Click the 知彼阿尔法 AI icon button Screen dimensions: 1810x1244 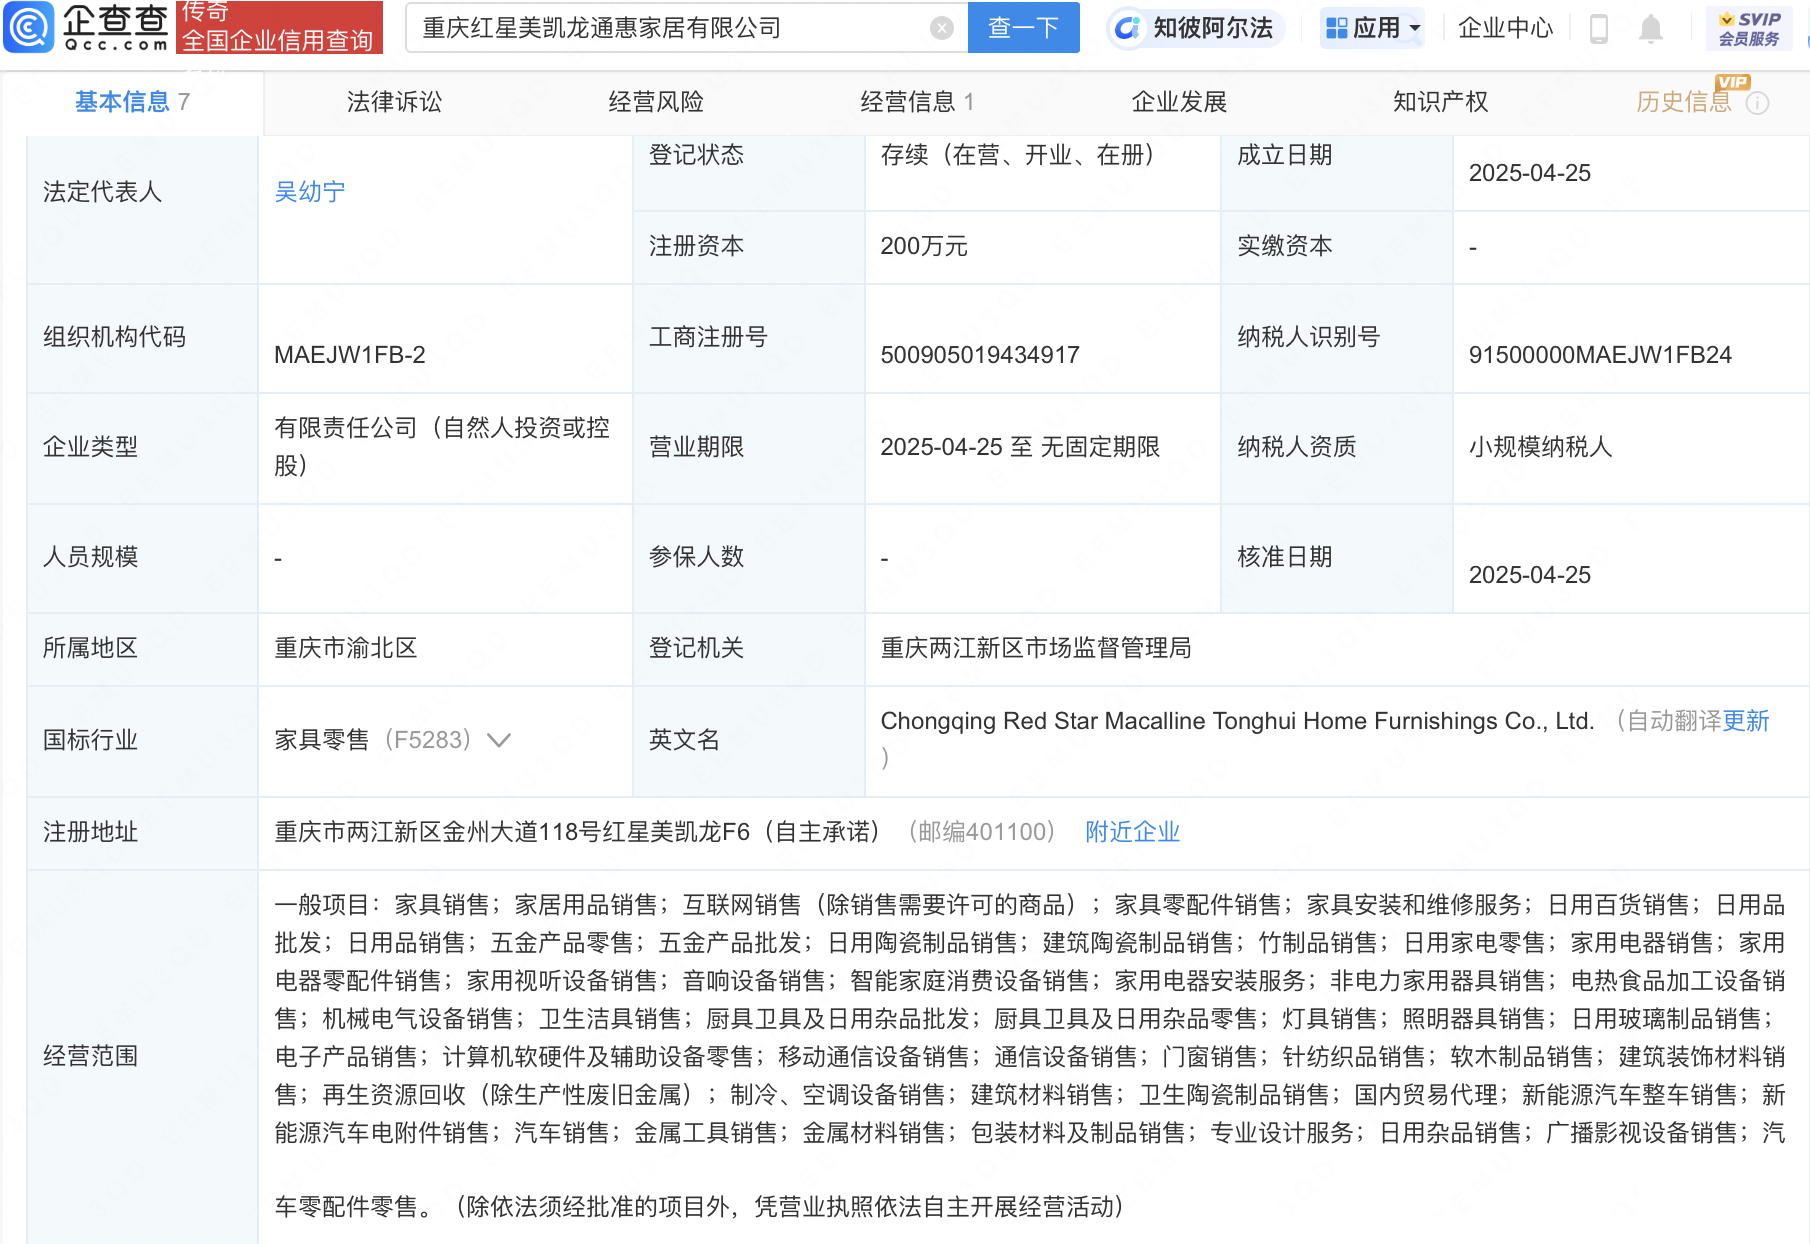(x=1196, y=28)
